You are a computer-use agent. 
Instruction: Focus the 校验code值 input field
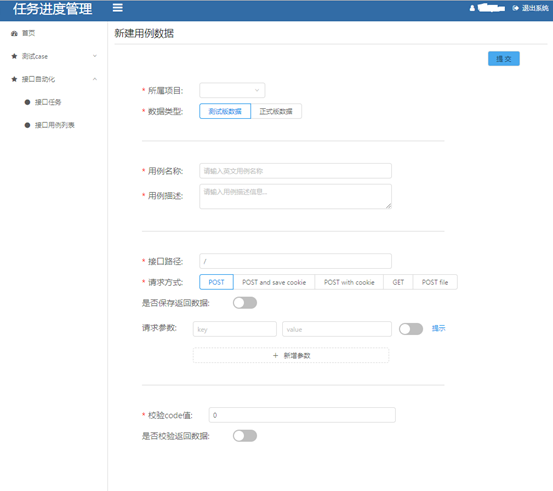click(x=302, y=415)
